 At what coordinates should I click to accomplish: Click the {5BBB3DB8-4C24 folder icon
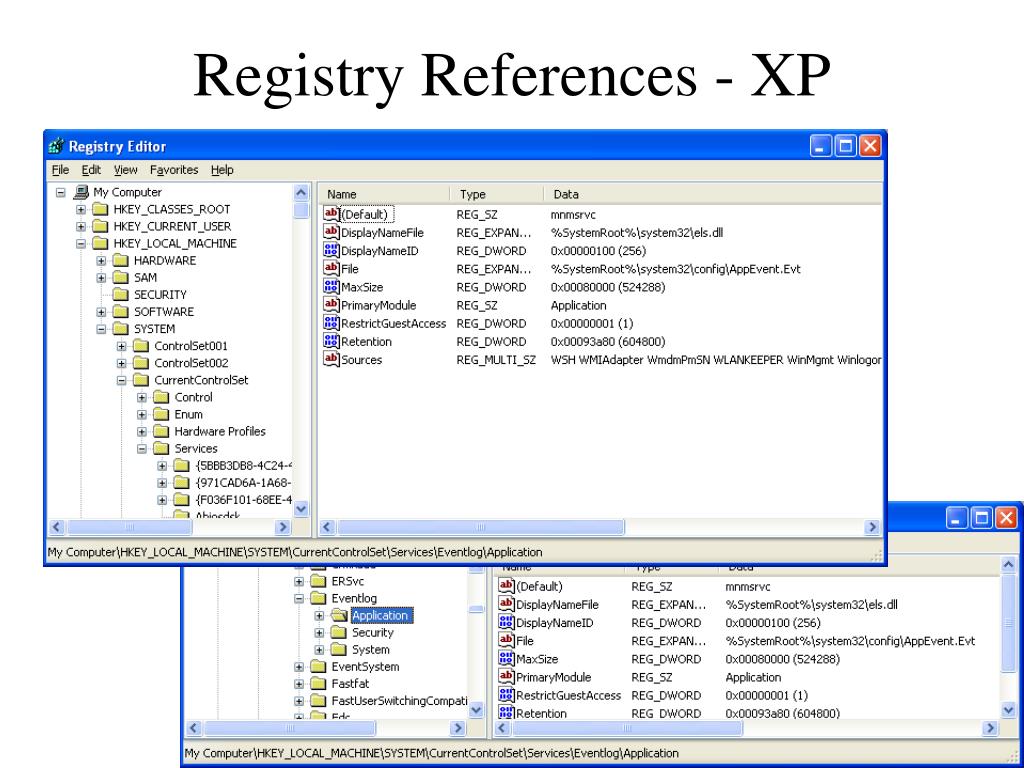182,466
